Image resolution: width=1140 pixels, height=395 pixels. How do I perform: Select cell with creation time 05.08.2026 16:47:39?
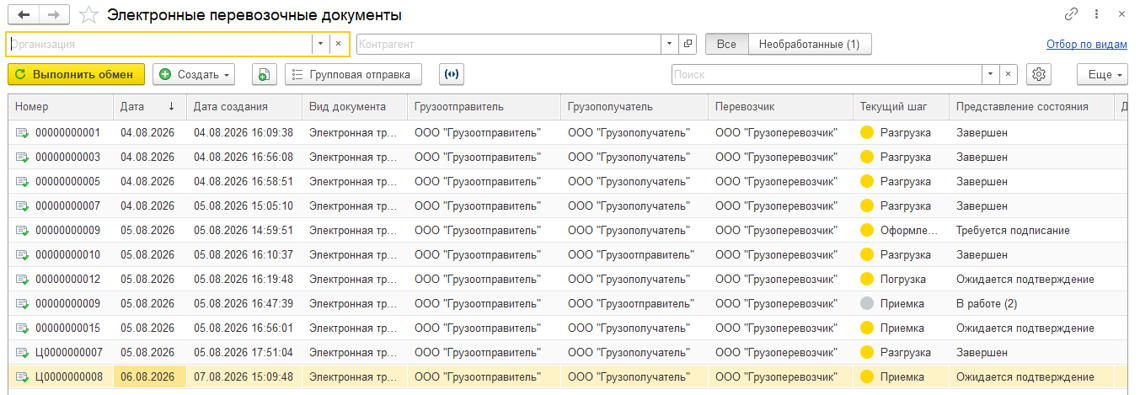244,303
